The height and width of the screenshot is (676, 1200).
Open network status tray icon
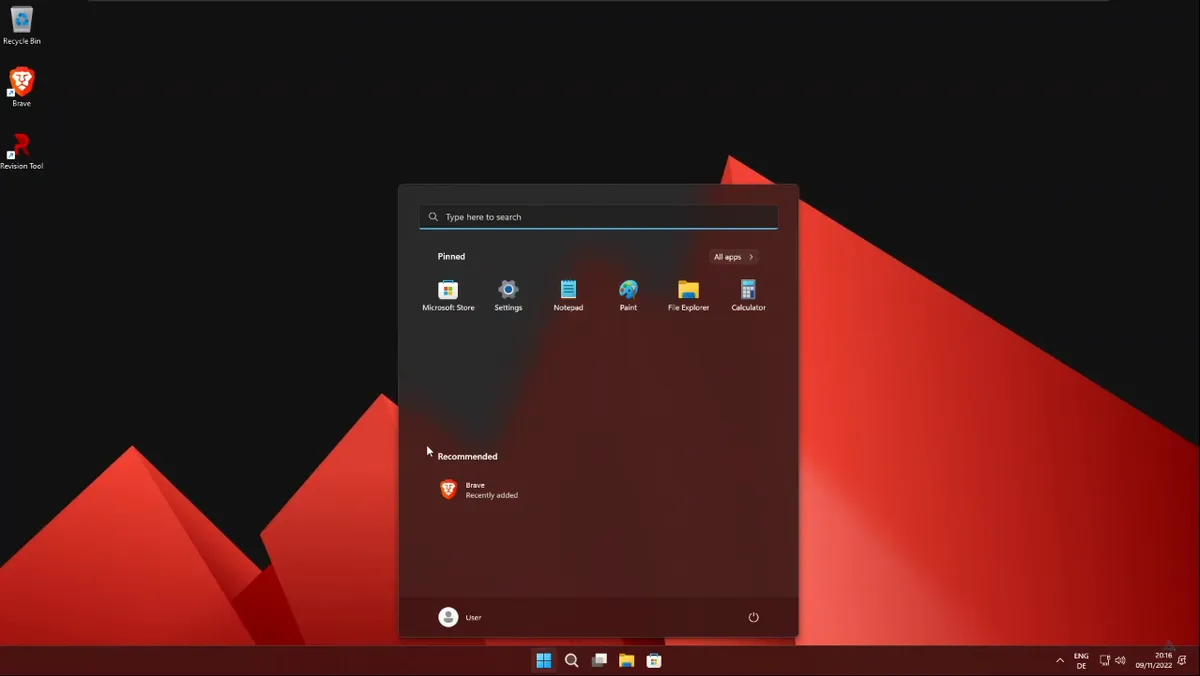coord(1105,661)
